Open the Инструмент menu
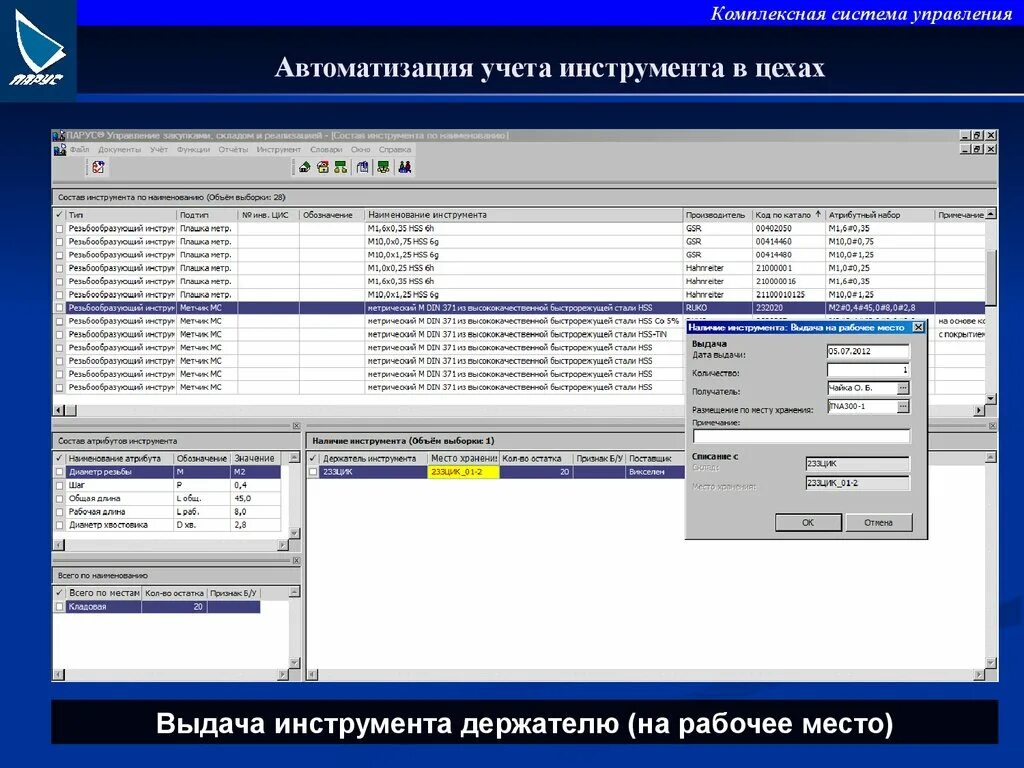The height and width of the screenshot is (768, 1024). pyautogui.click(x=279, y=150)
